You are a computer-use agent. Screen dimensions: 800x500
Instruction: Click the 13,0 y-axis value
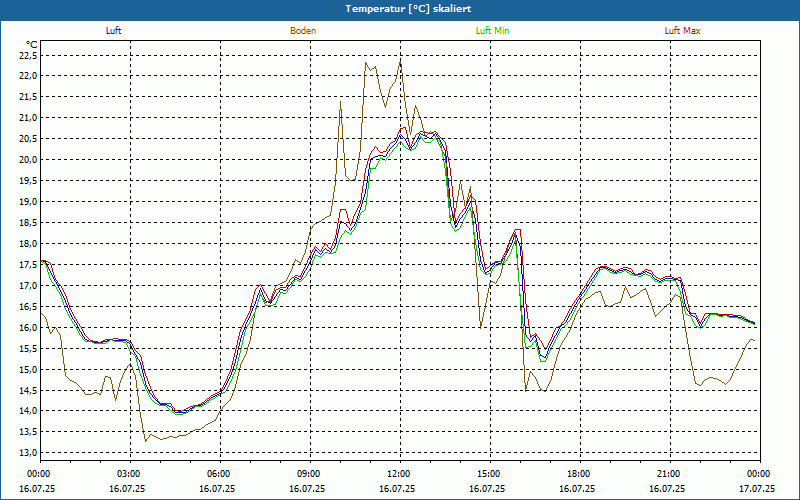(28, 453)
